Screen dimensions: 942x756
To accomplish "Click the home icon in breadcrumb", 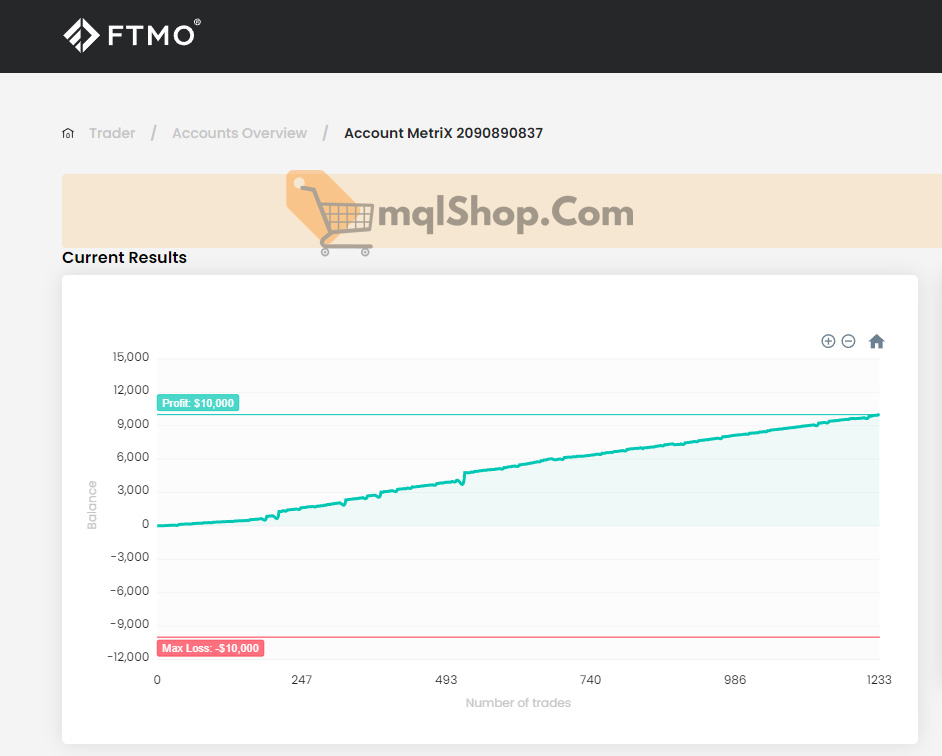I will pos(68,133).
